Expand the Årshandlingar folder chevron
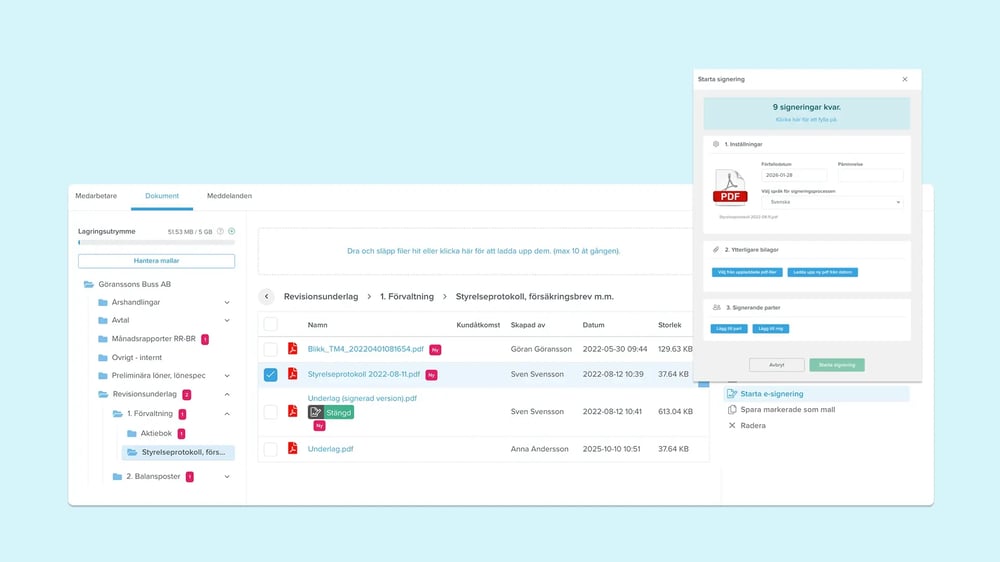The image size is (1000, 562). click(227, 302)
